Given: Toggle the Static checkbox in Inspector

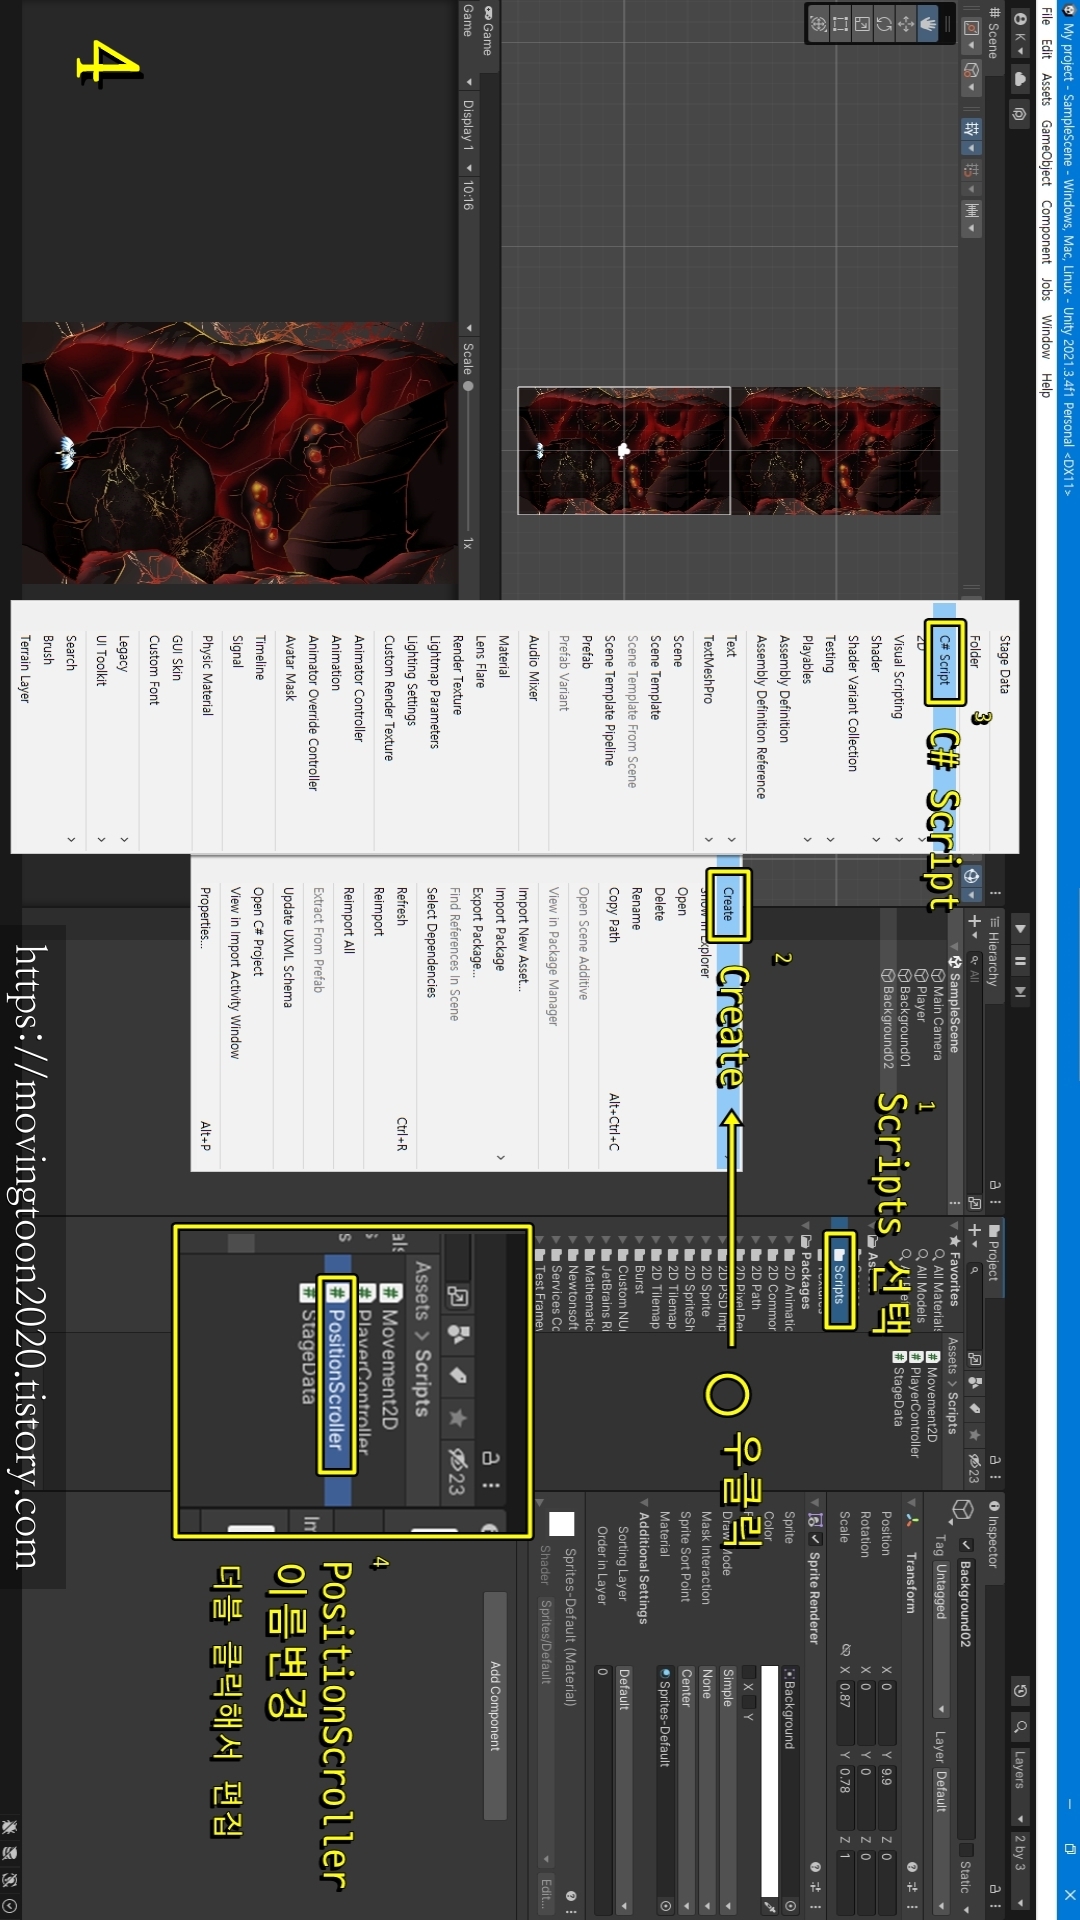Looking at the screenshot, I should tap(966, 1850).
